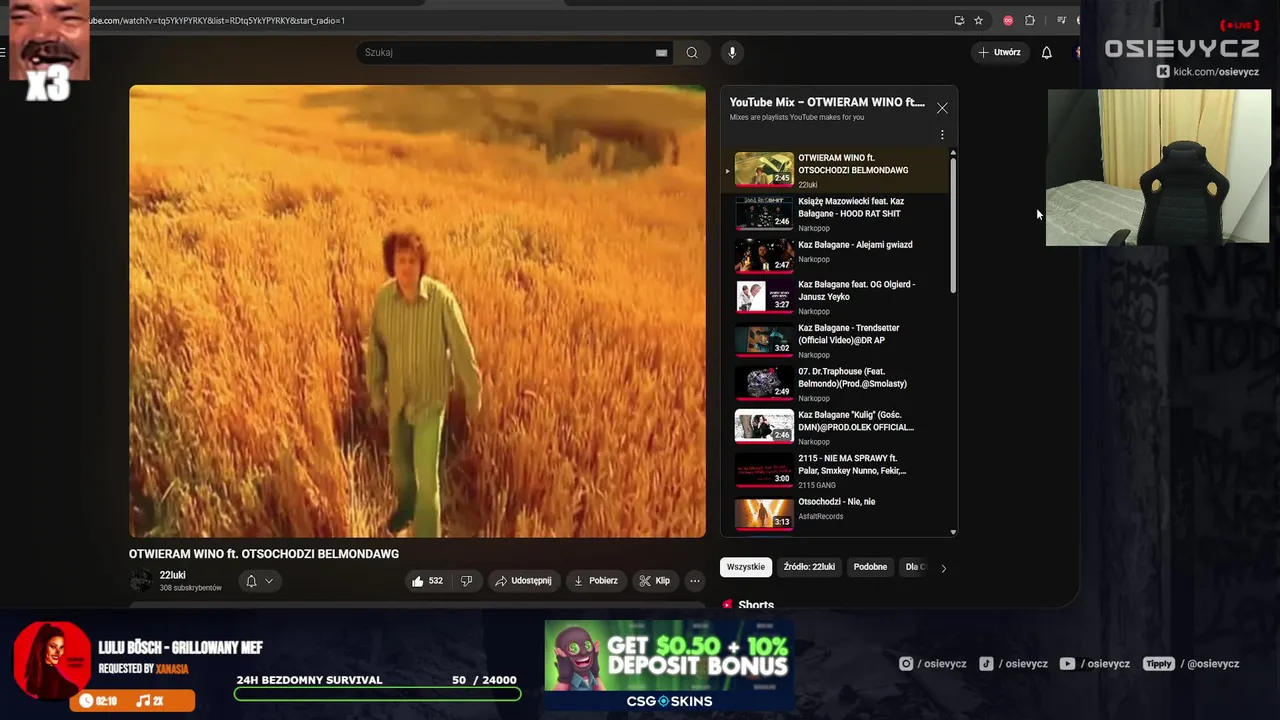Open the 22luki channel name link
The height and width of the screenshot is (720, 1280).
point(173,575)
